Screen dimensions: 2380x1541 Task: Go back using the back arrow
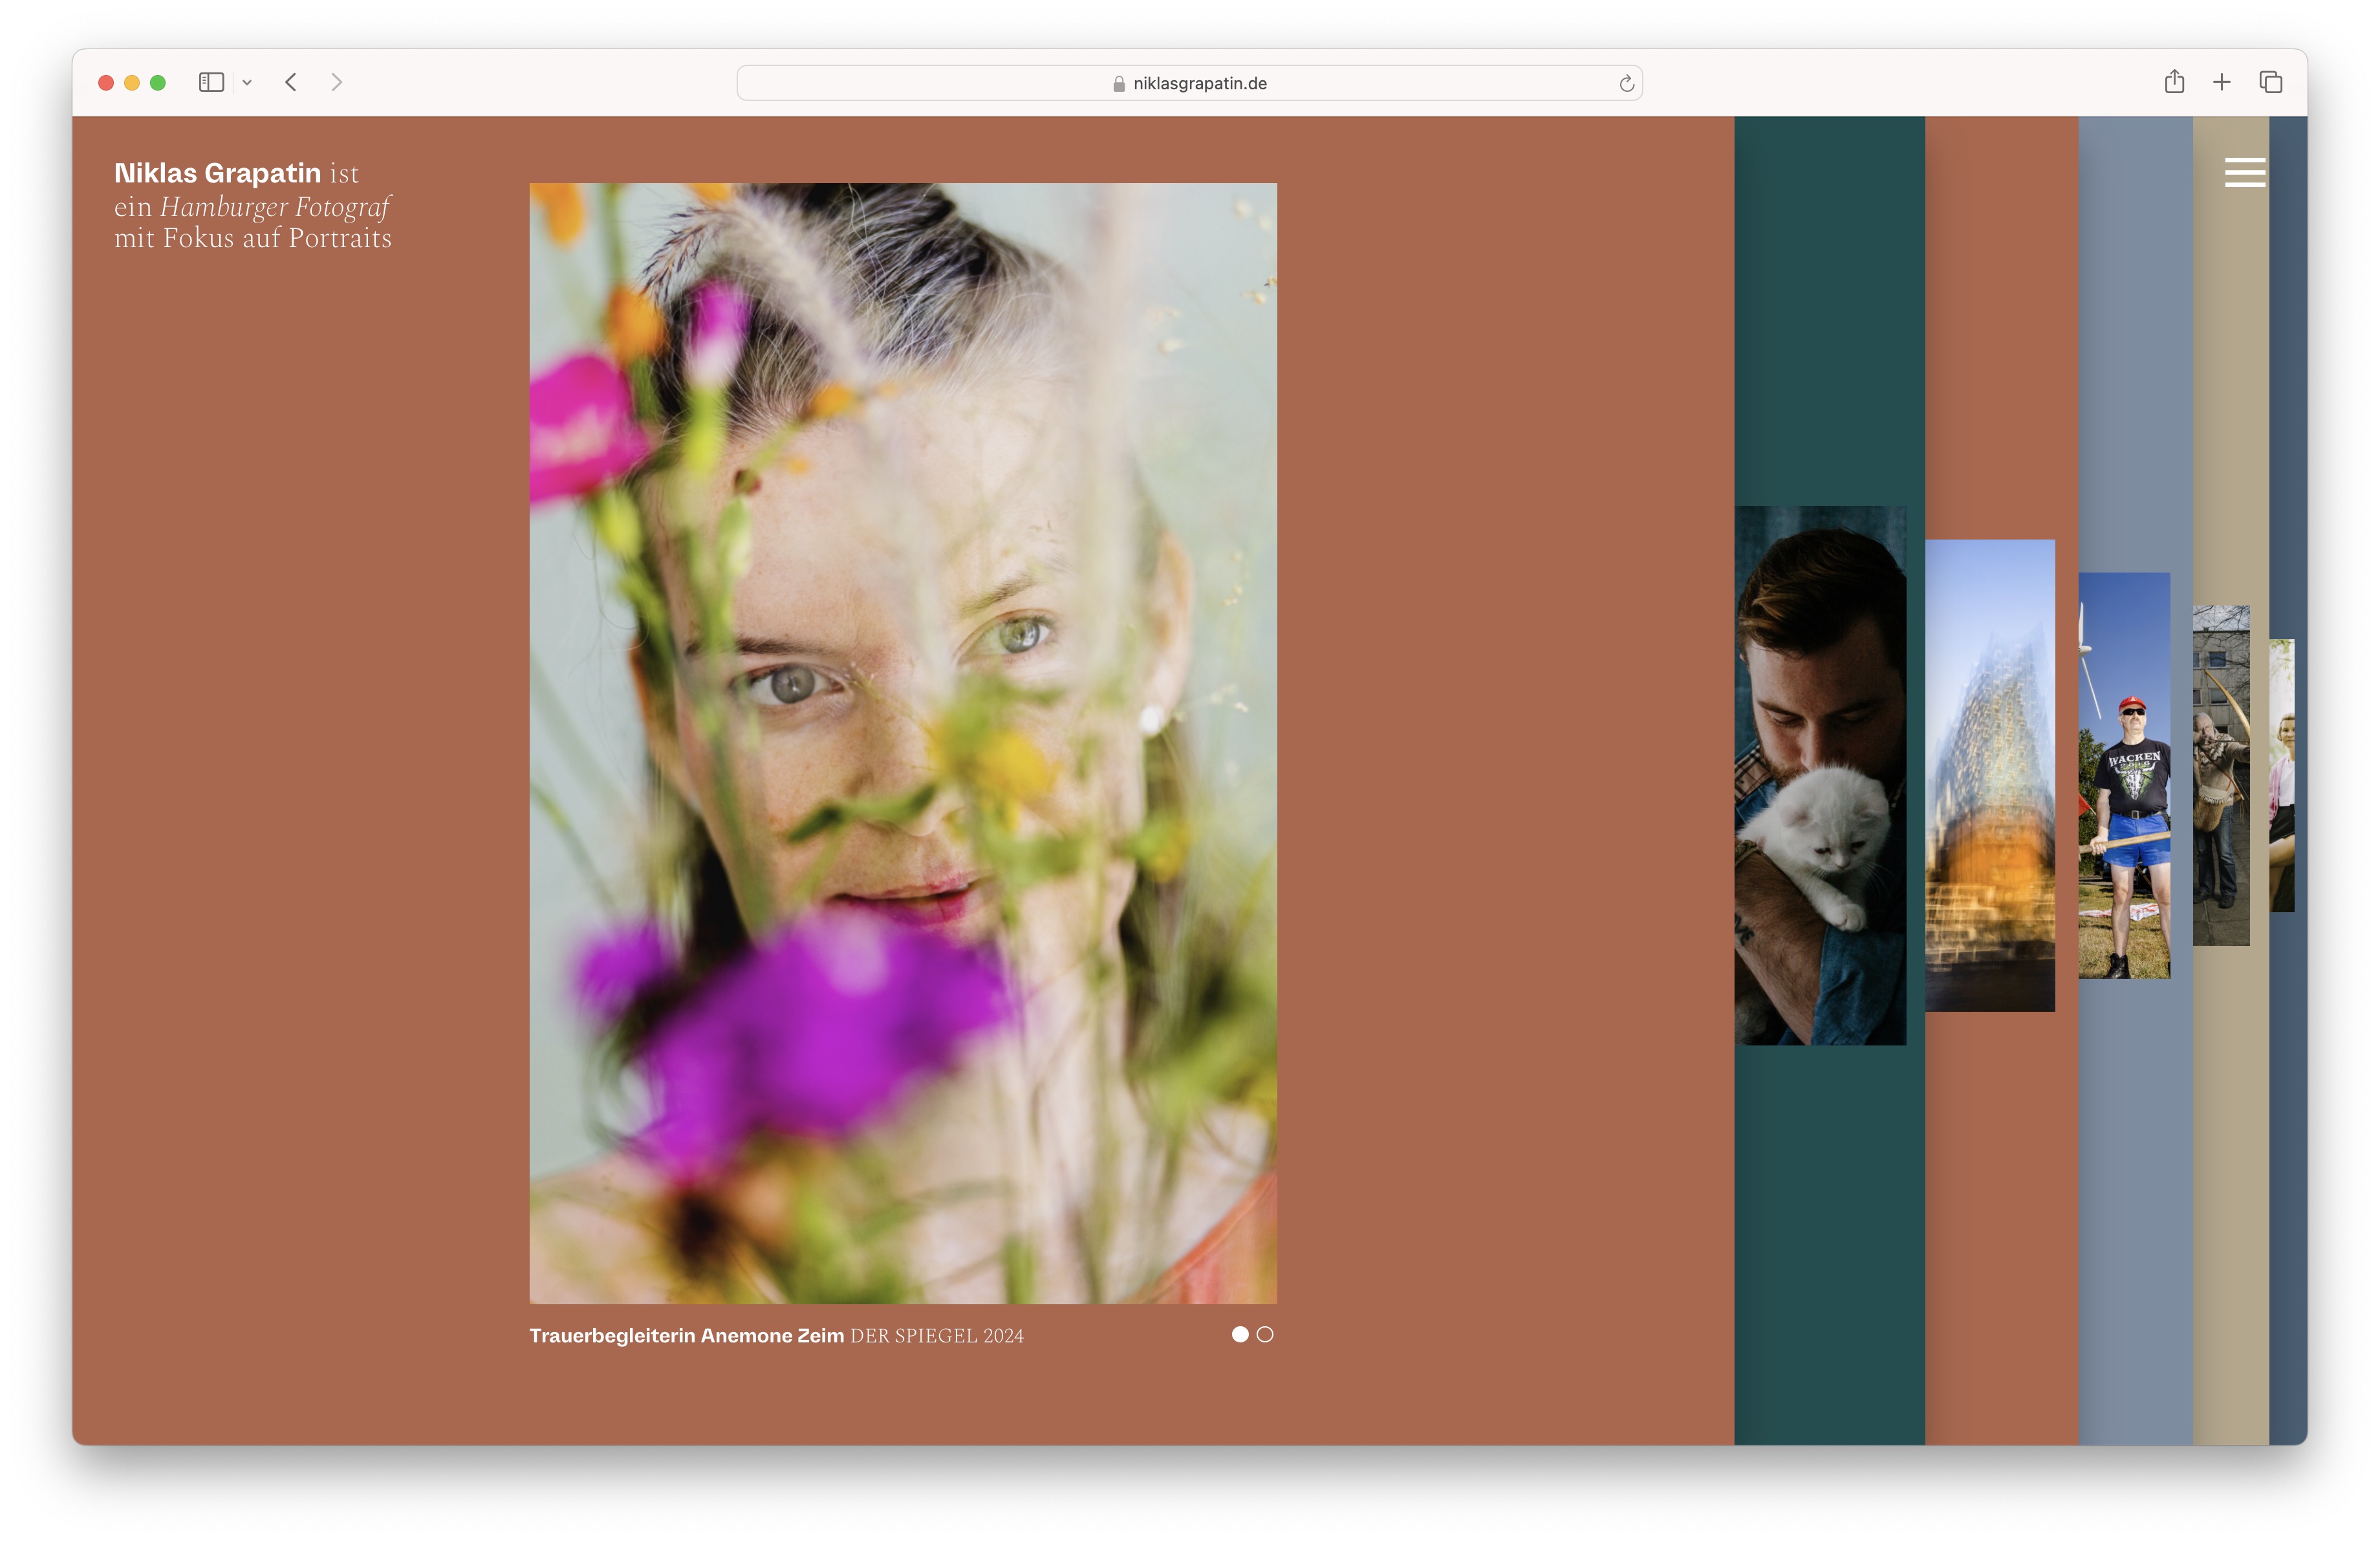point(291,83)
